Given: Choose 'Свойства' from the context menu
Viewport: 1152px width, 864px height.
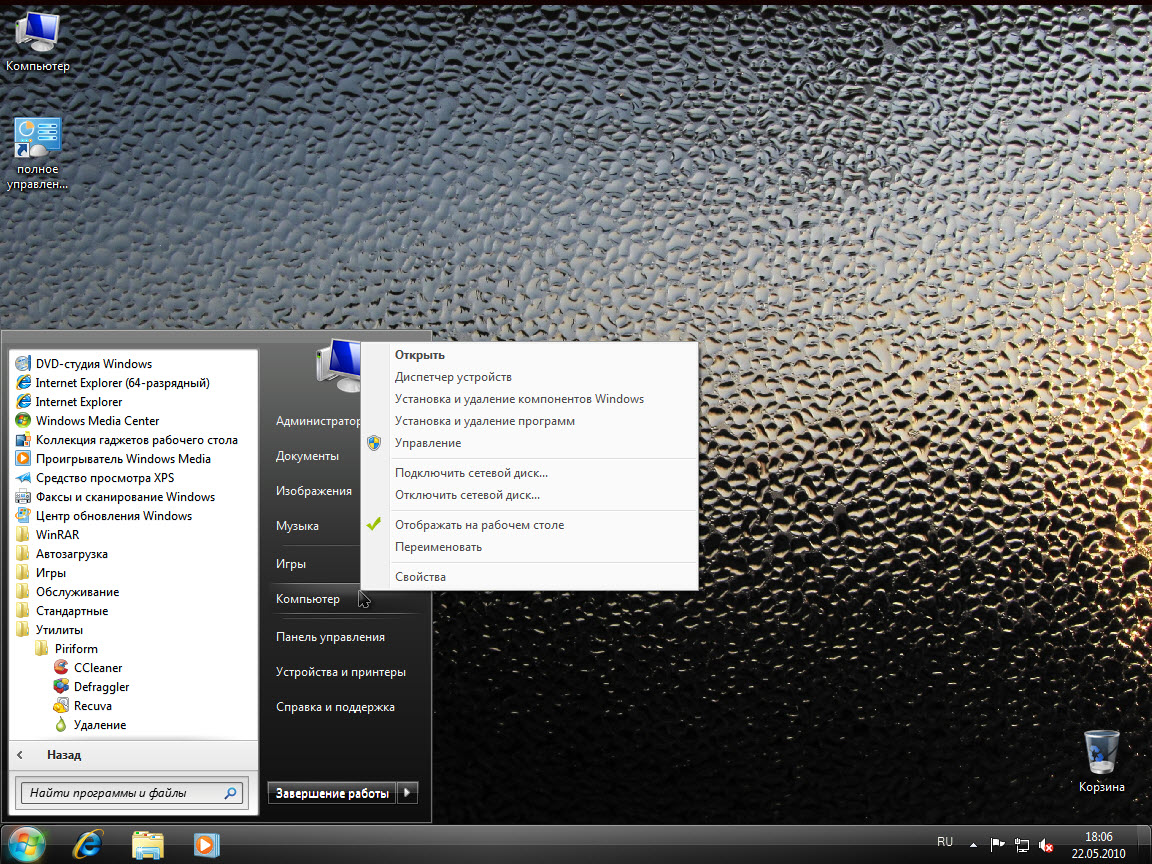Looking at the screenshot, I should 420,577.
